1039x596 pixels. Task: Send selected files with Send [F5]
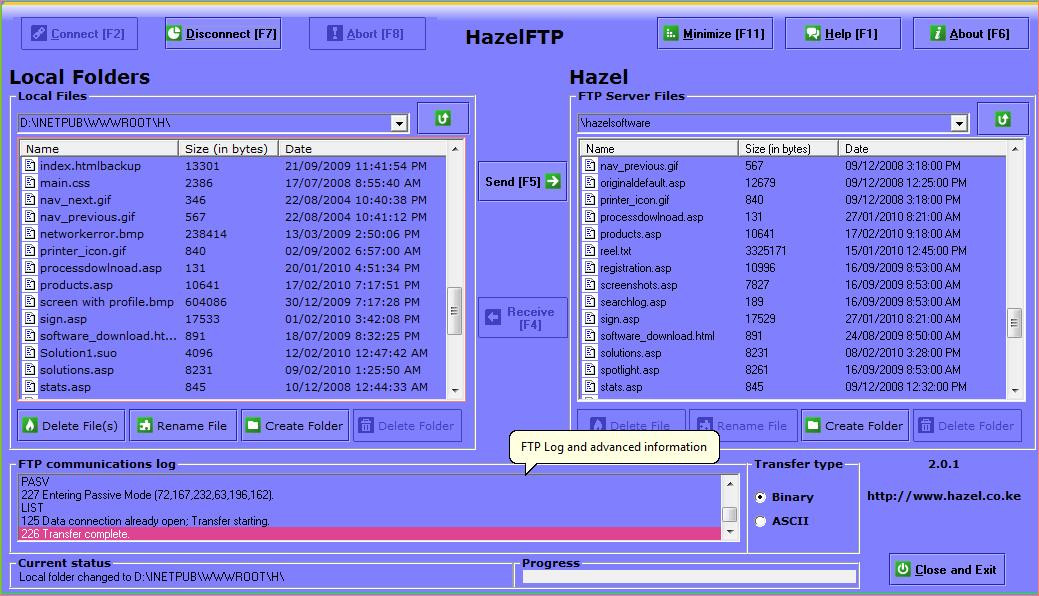[x=523, y=181]
